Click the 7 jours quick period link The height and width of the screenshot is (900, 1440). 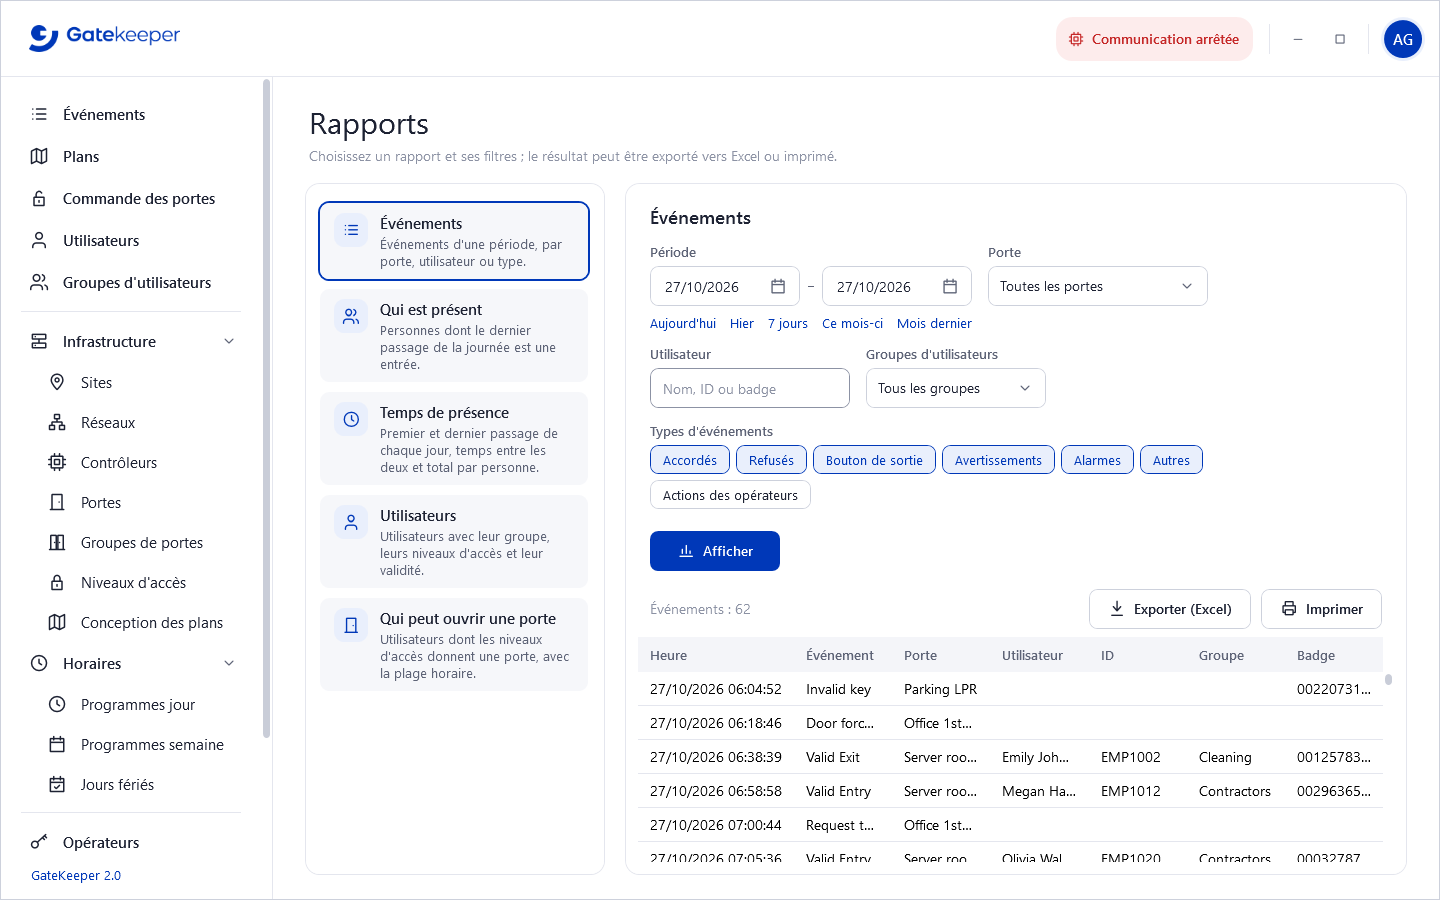coord(788,323)
